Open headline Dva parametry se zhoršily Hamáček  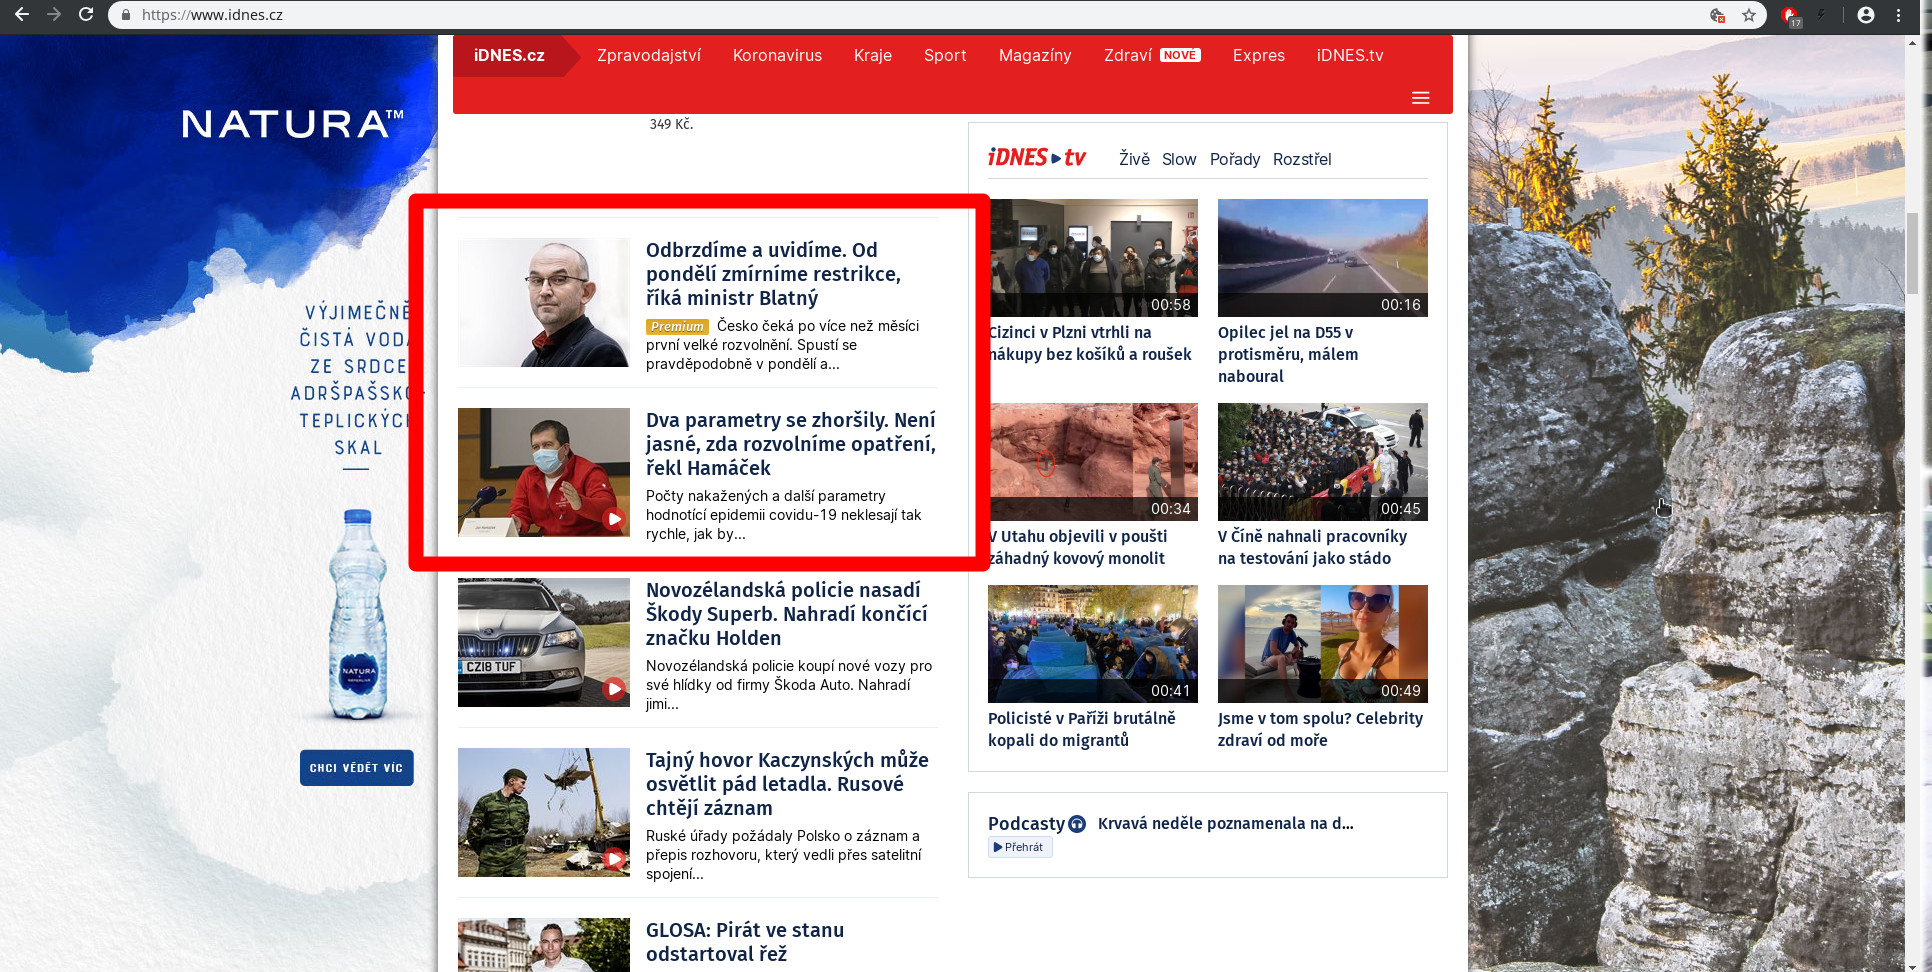(x=791, y=444)
